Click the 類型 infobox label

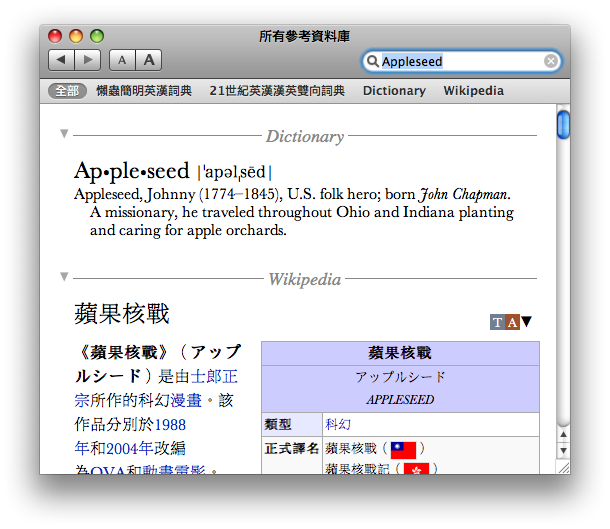278,424
